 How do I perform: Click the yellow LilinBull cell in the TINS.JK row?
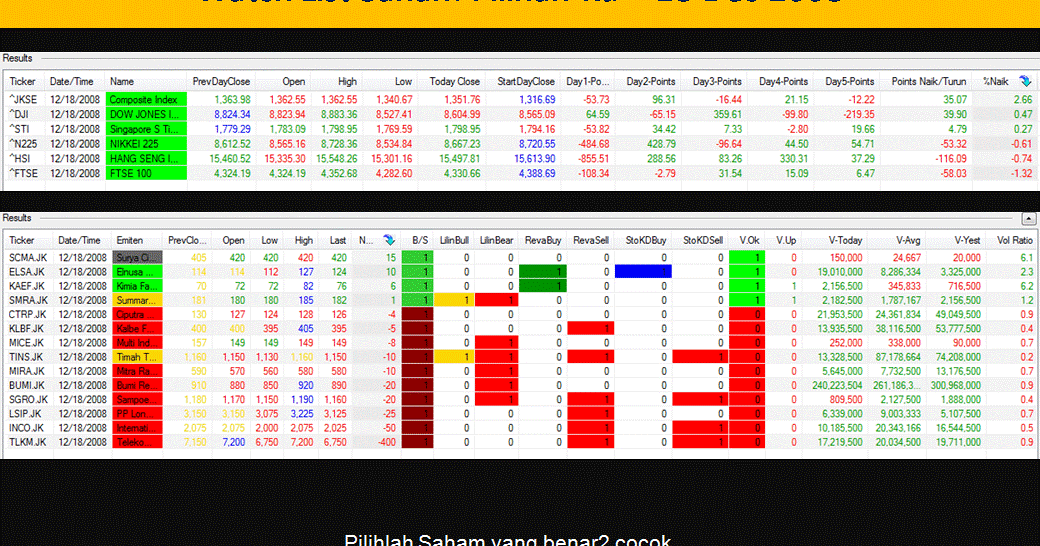(x=454, y=357)
